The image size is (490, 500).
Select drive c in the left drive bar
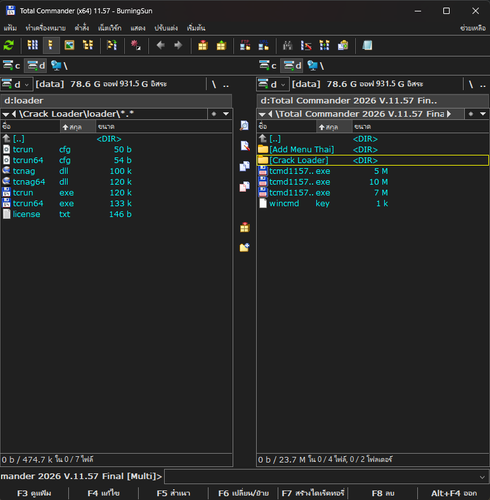pos(12,66)
